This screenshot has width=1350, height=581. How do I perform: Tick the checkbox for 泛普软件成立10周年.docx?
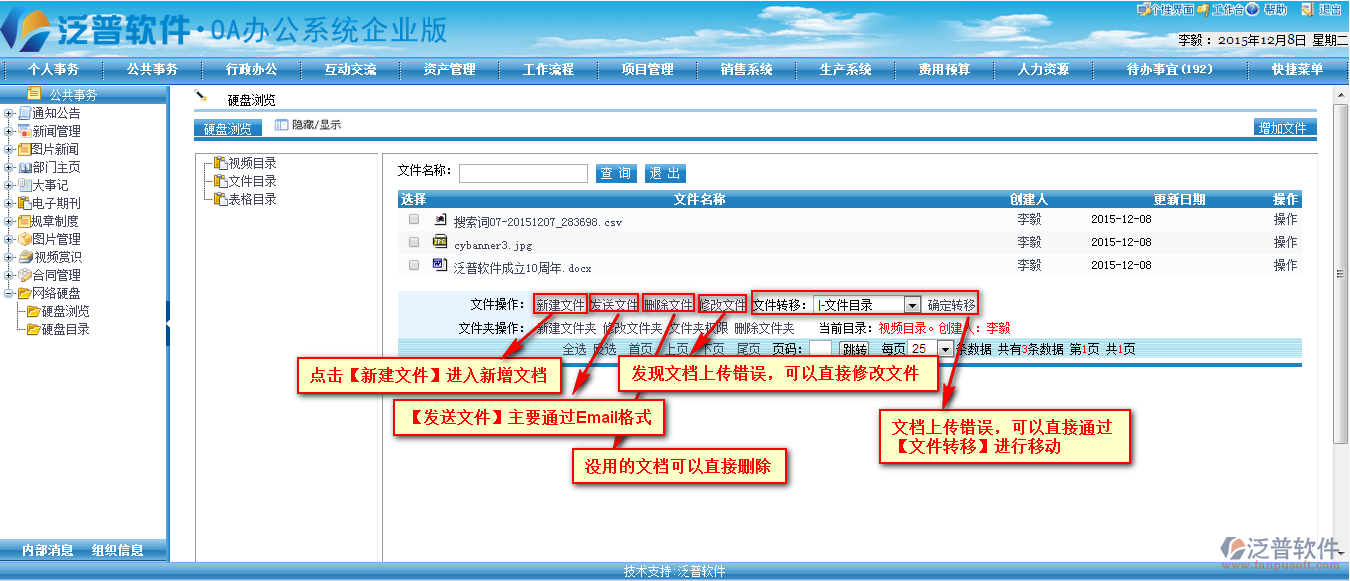[414, 265]
